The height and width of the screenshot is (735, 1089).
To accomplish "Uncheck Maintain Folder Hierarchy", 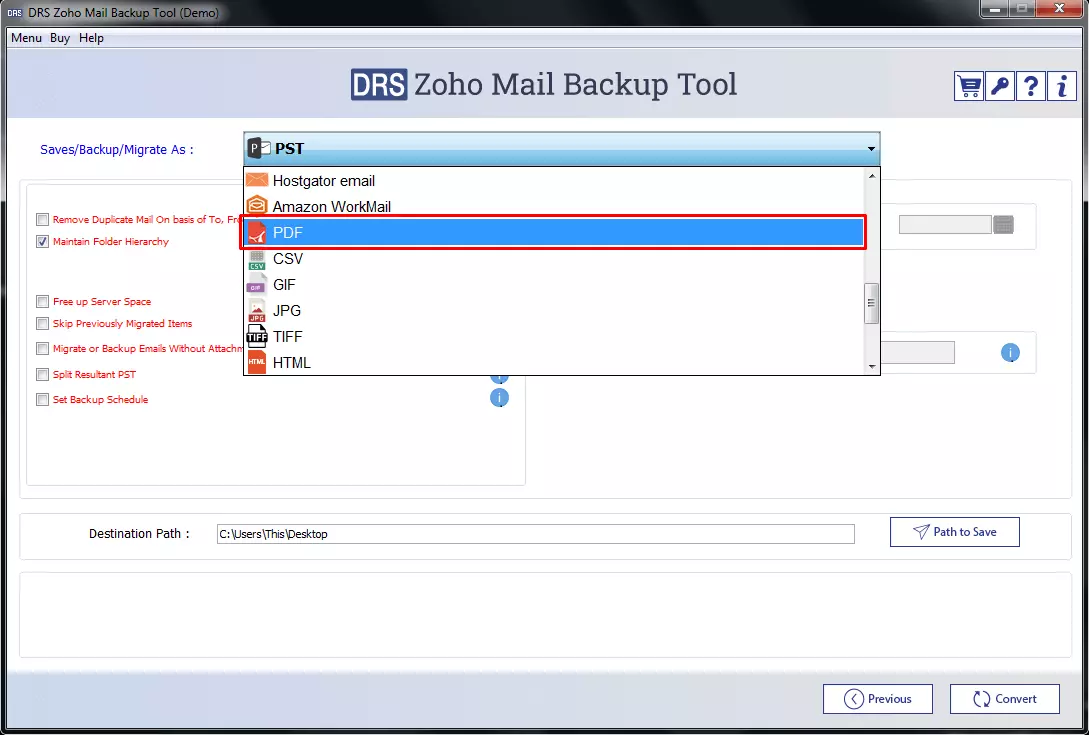I will 42,242.
